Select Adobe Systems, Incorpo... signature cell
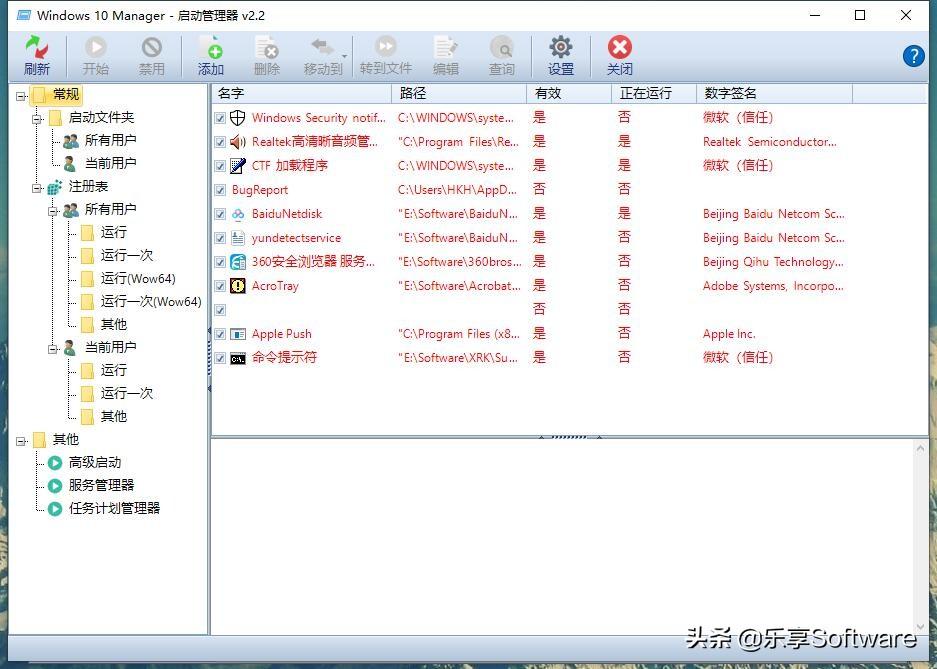The width and height of the screenshot is (937, 669). [773, 286]
